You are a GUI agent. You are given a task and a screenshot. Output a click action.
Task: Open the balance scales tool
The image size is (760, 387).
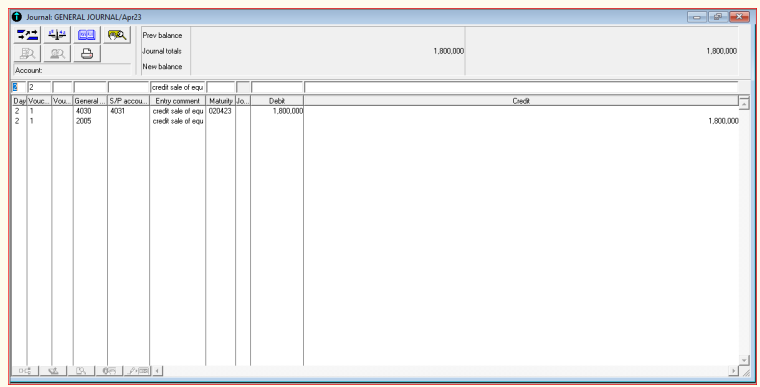click(x=57, y=35)
